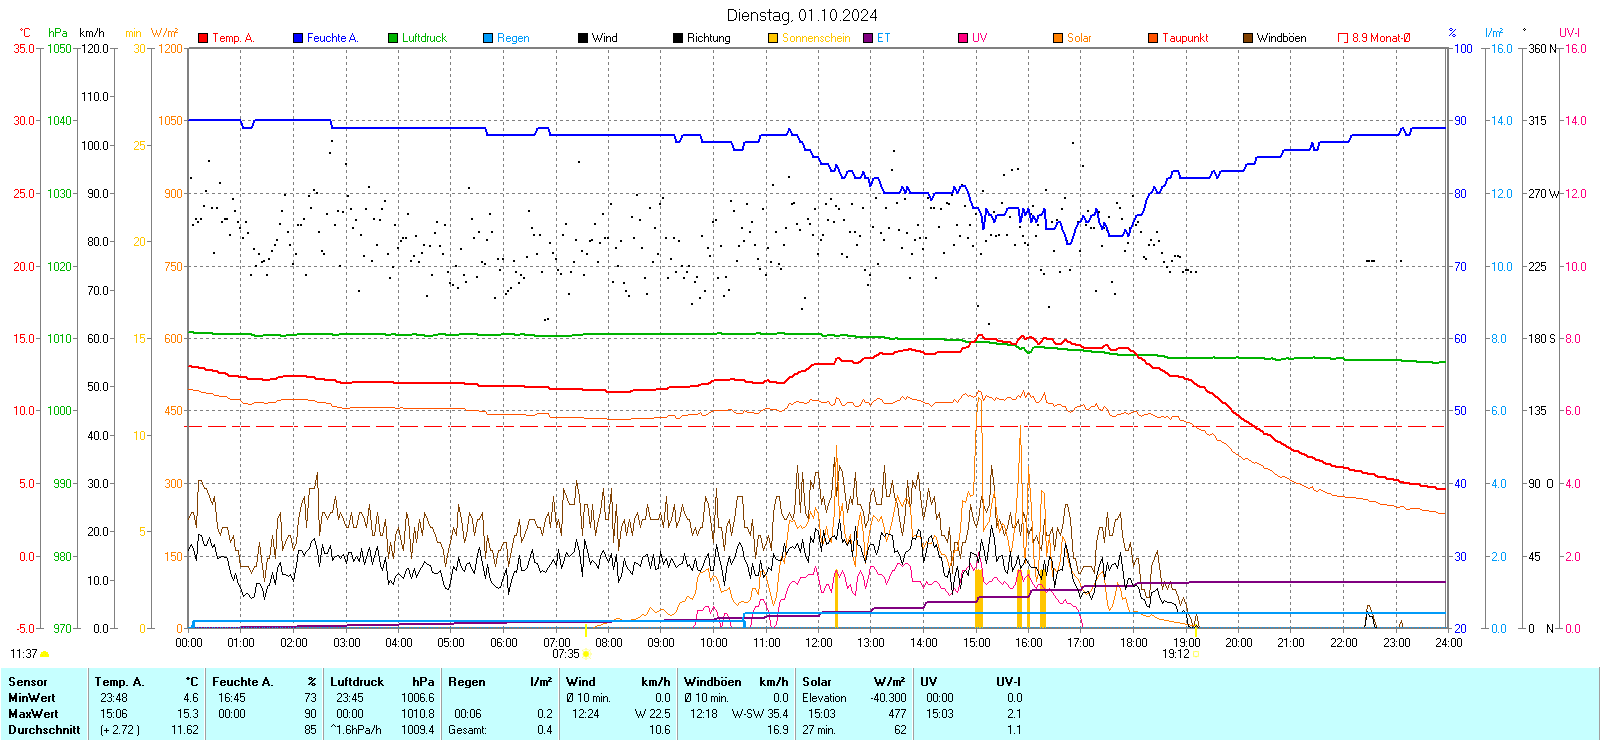
Task: Select the Windböen column header in table
Action: (x=713, y=682)
